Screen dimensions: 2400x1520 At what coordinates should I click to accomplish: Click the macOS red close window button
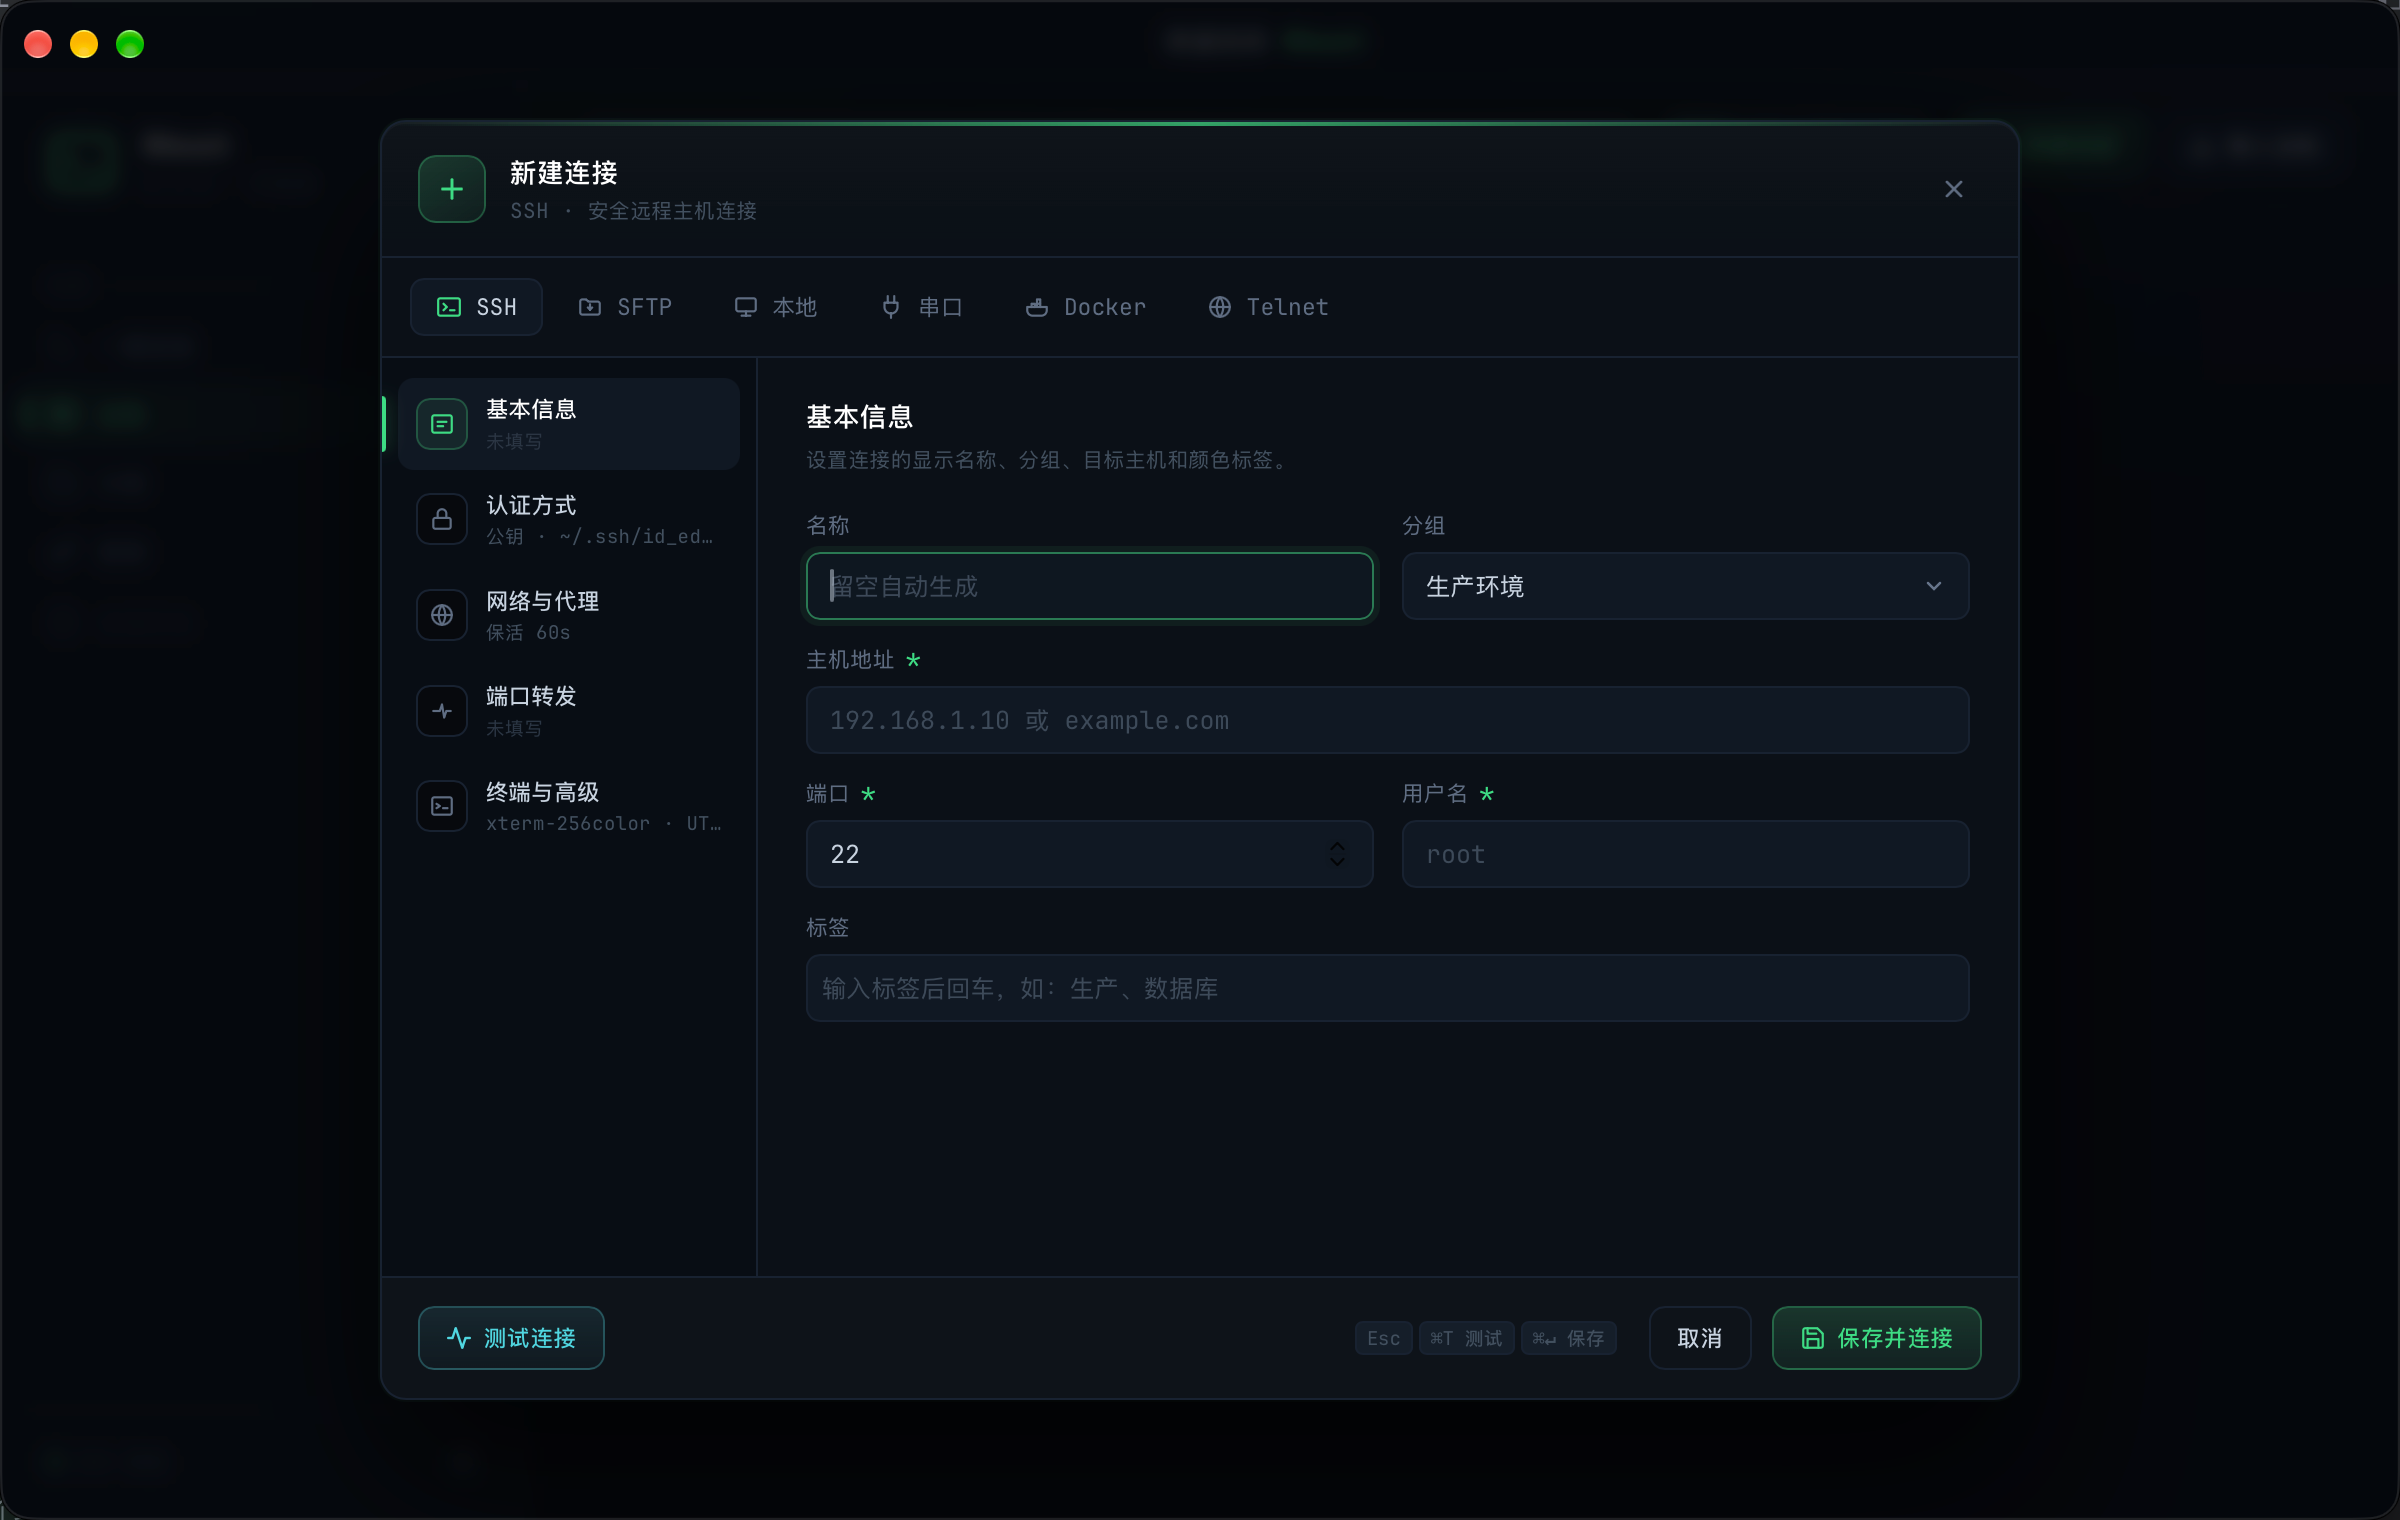[38, 44]
